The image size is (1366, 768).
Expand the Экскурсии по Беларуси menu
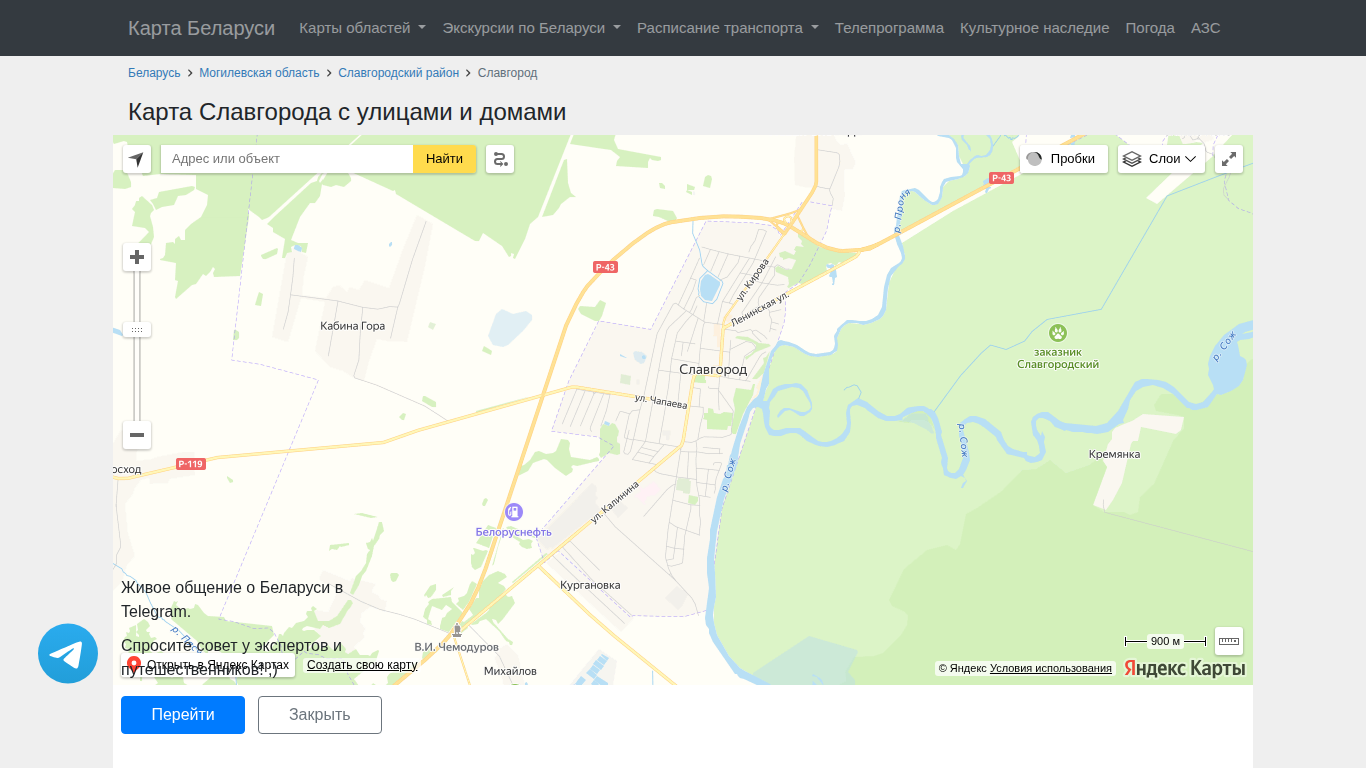point(531,28)
